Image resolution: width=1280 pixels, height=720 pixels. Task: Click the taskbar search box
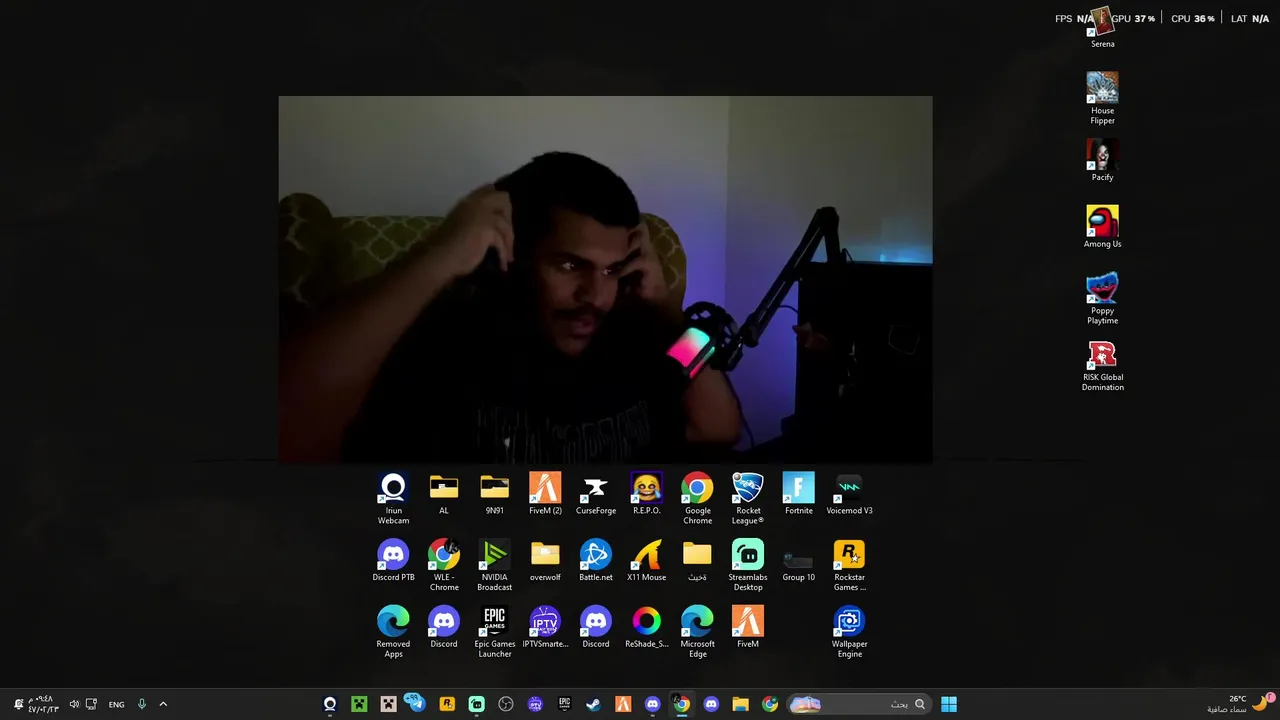(859, 704)
